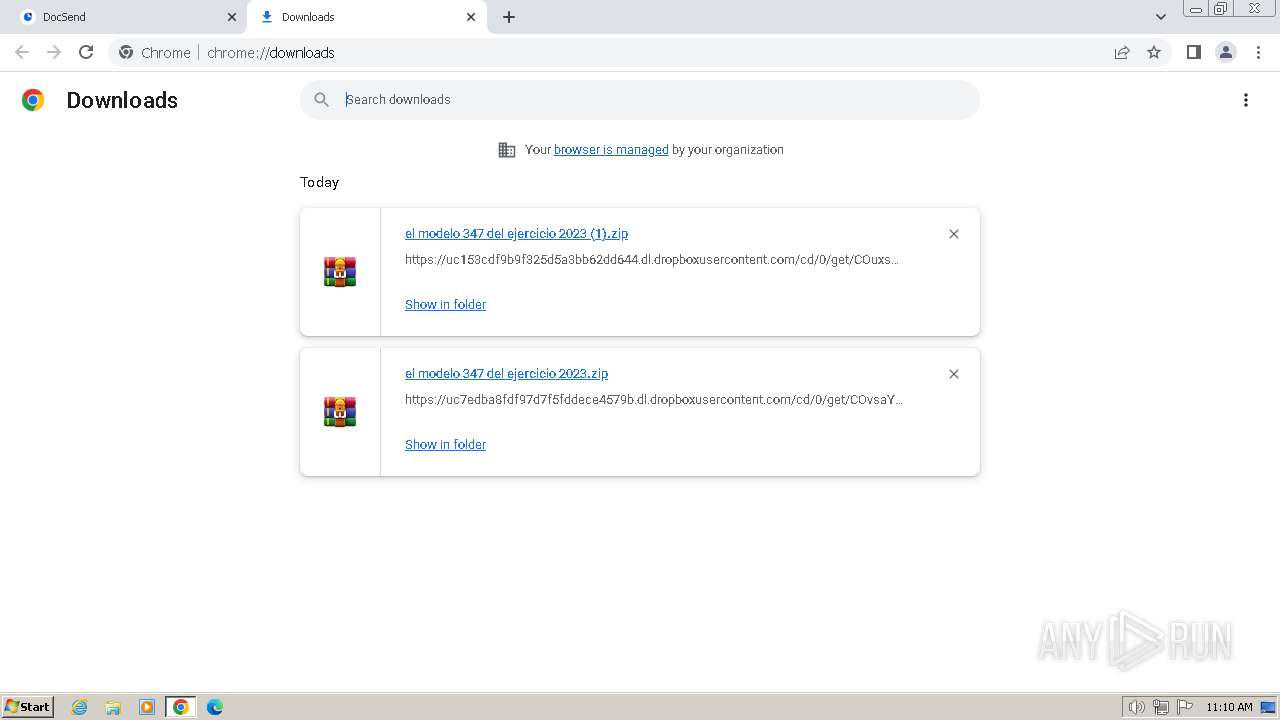1280x720 pixels.
Task: Open the Chrome three-dot menu
Action: pos(1259,52)
